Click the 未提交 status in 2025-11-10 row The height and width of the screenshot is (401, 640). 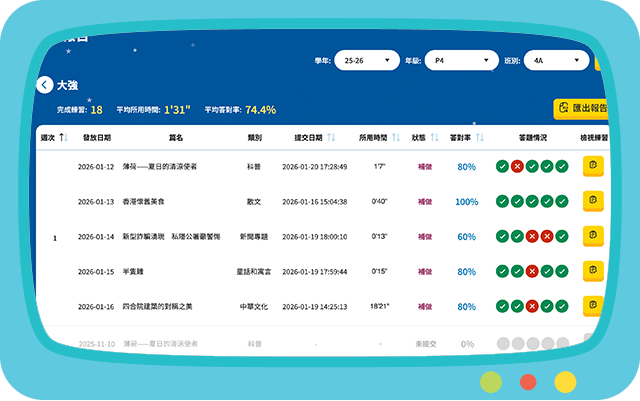click(x=426, y=344)
